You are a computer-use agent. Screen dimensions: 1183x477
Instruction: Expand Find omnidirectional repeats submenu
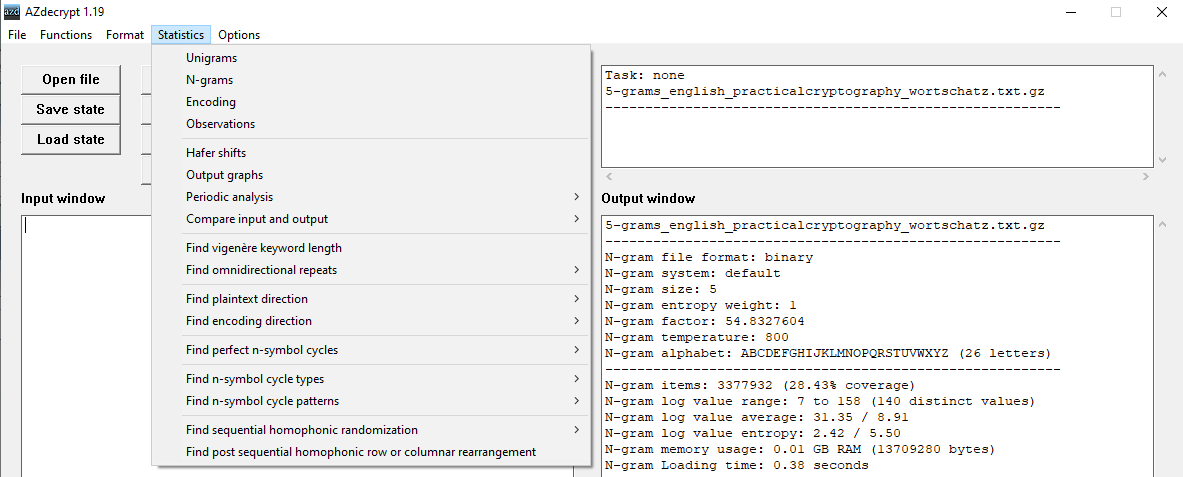pyautogui.click(x=370, y=269)
